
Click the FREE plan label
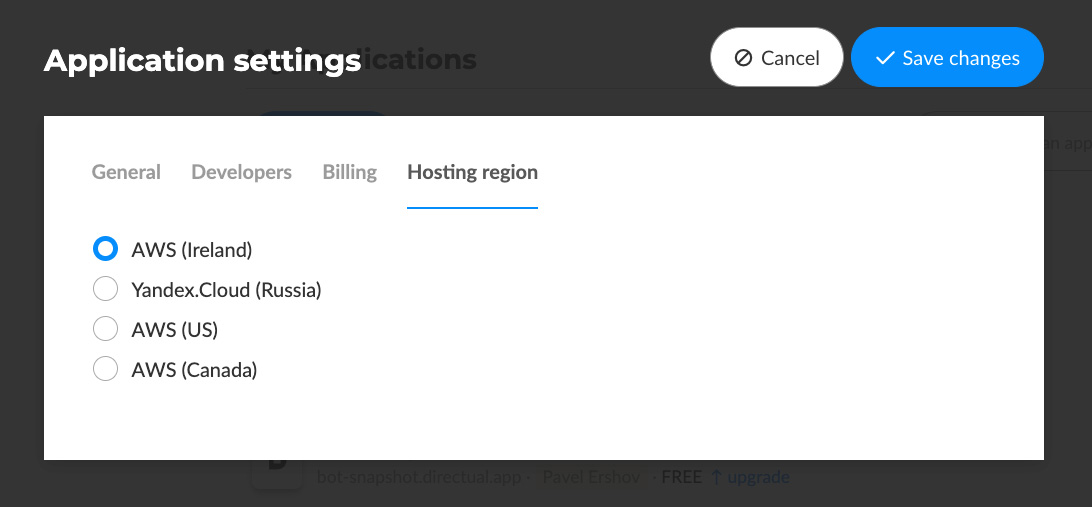681,477
